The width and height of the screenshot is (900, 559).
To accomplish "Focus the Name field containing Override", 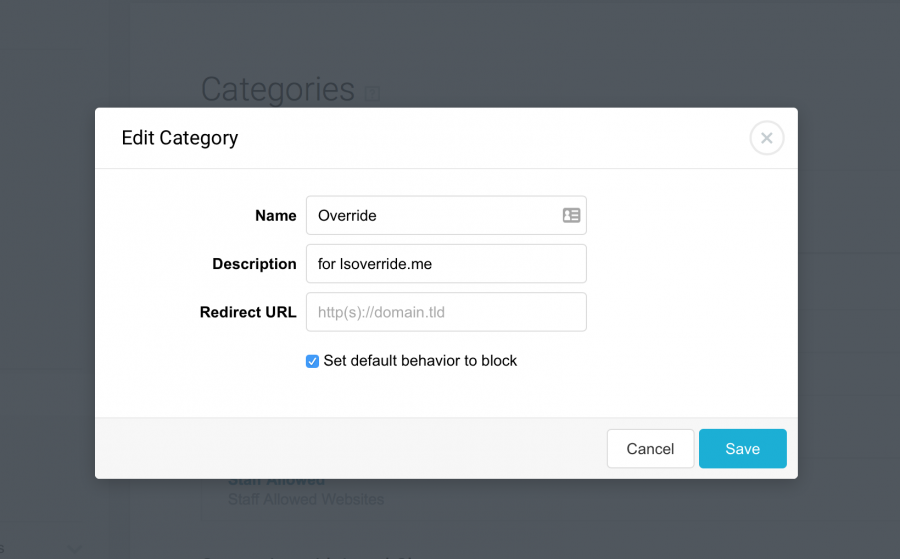I will 446,215.
